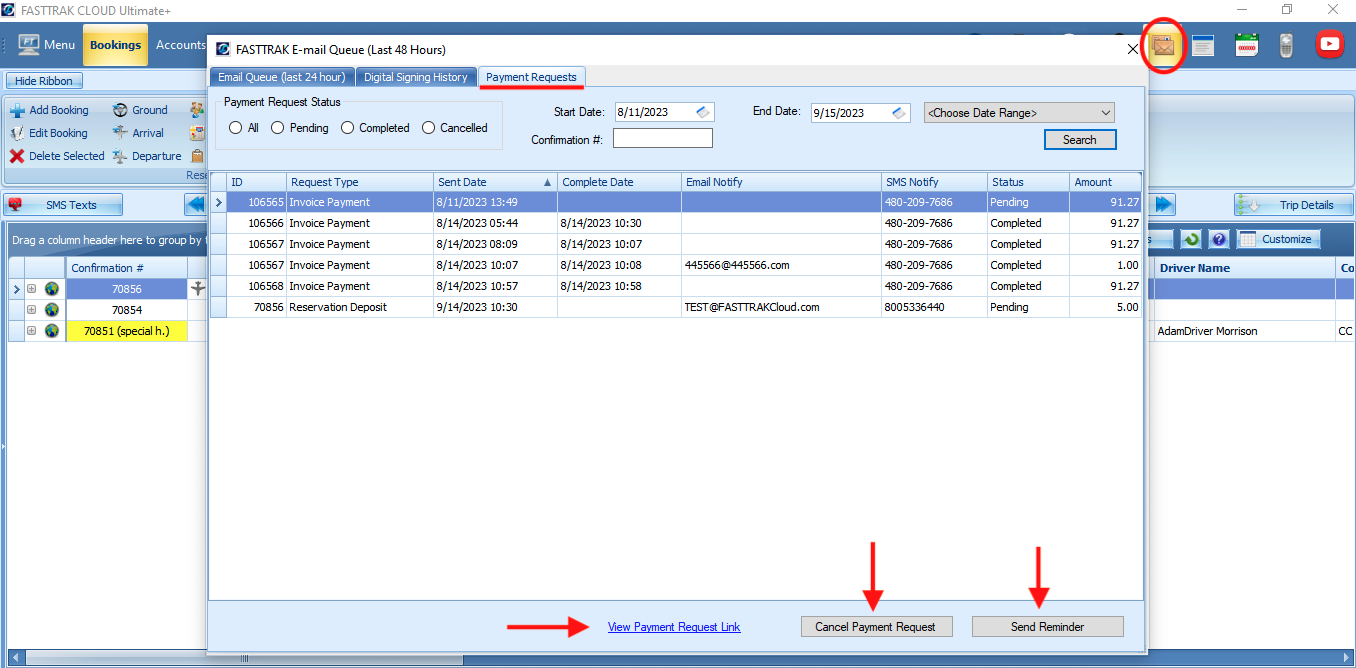Expand booking row 70851 special h.
Image resolution: width=1356 pixels, height=668 pixels.
click(x=31, y=331)
